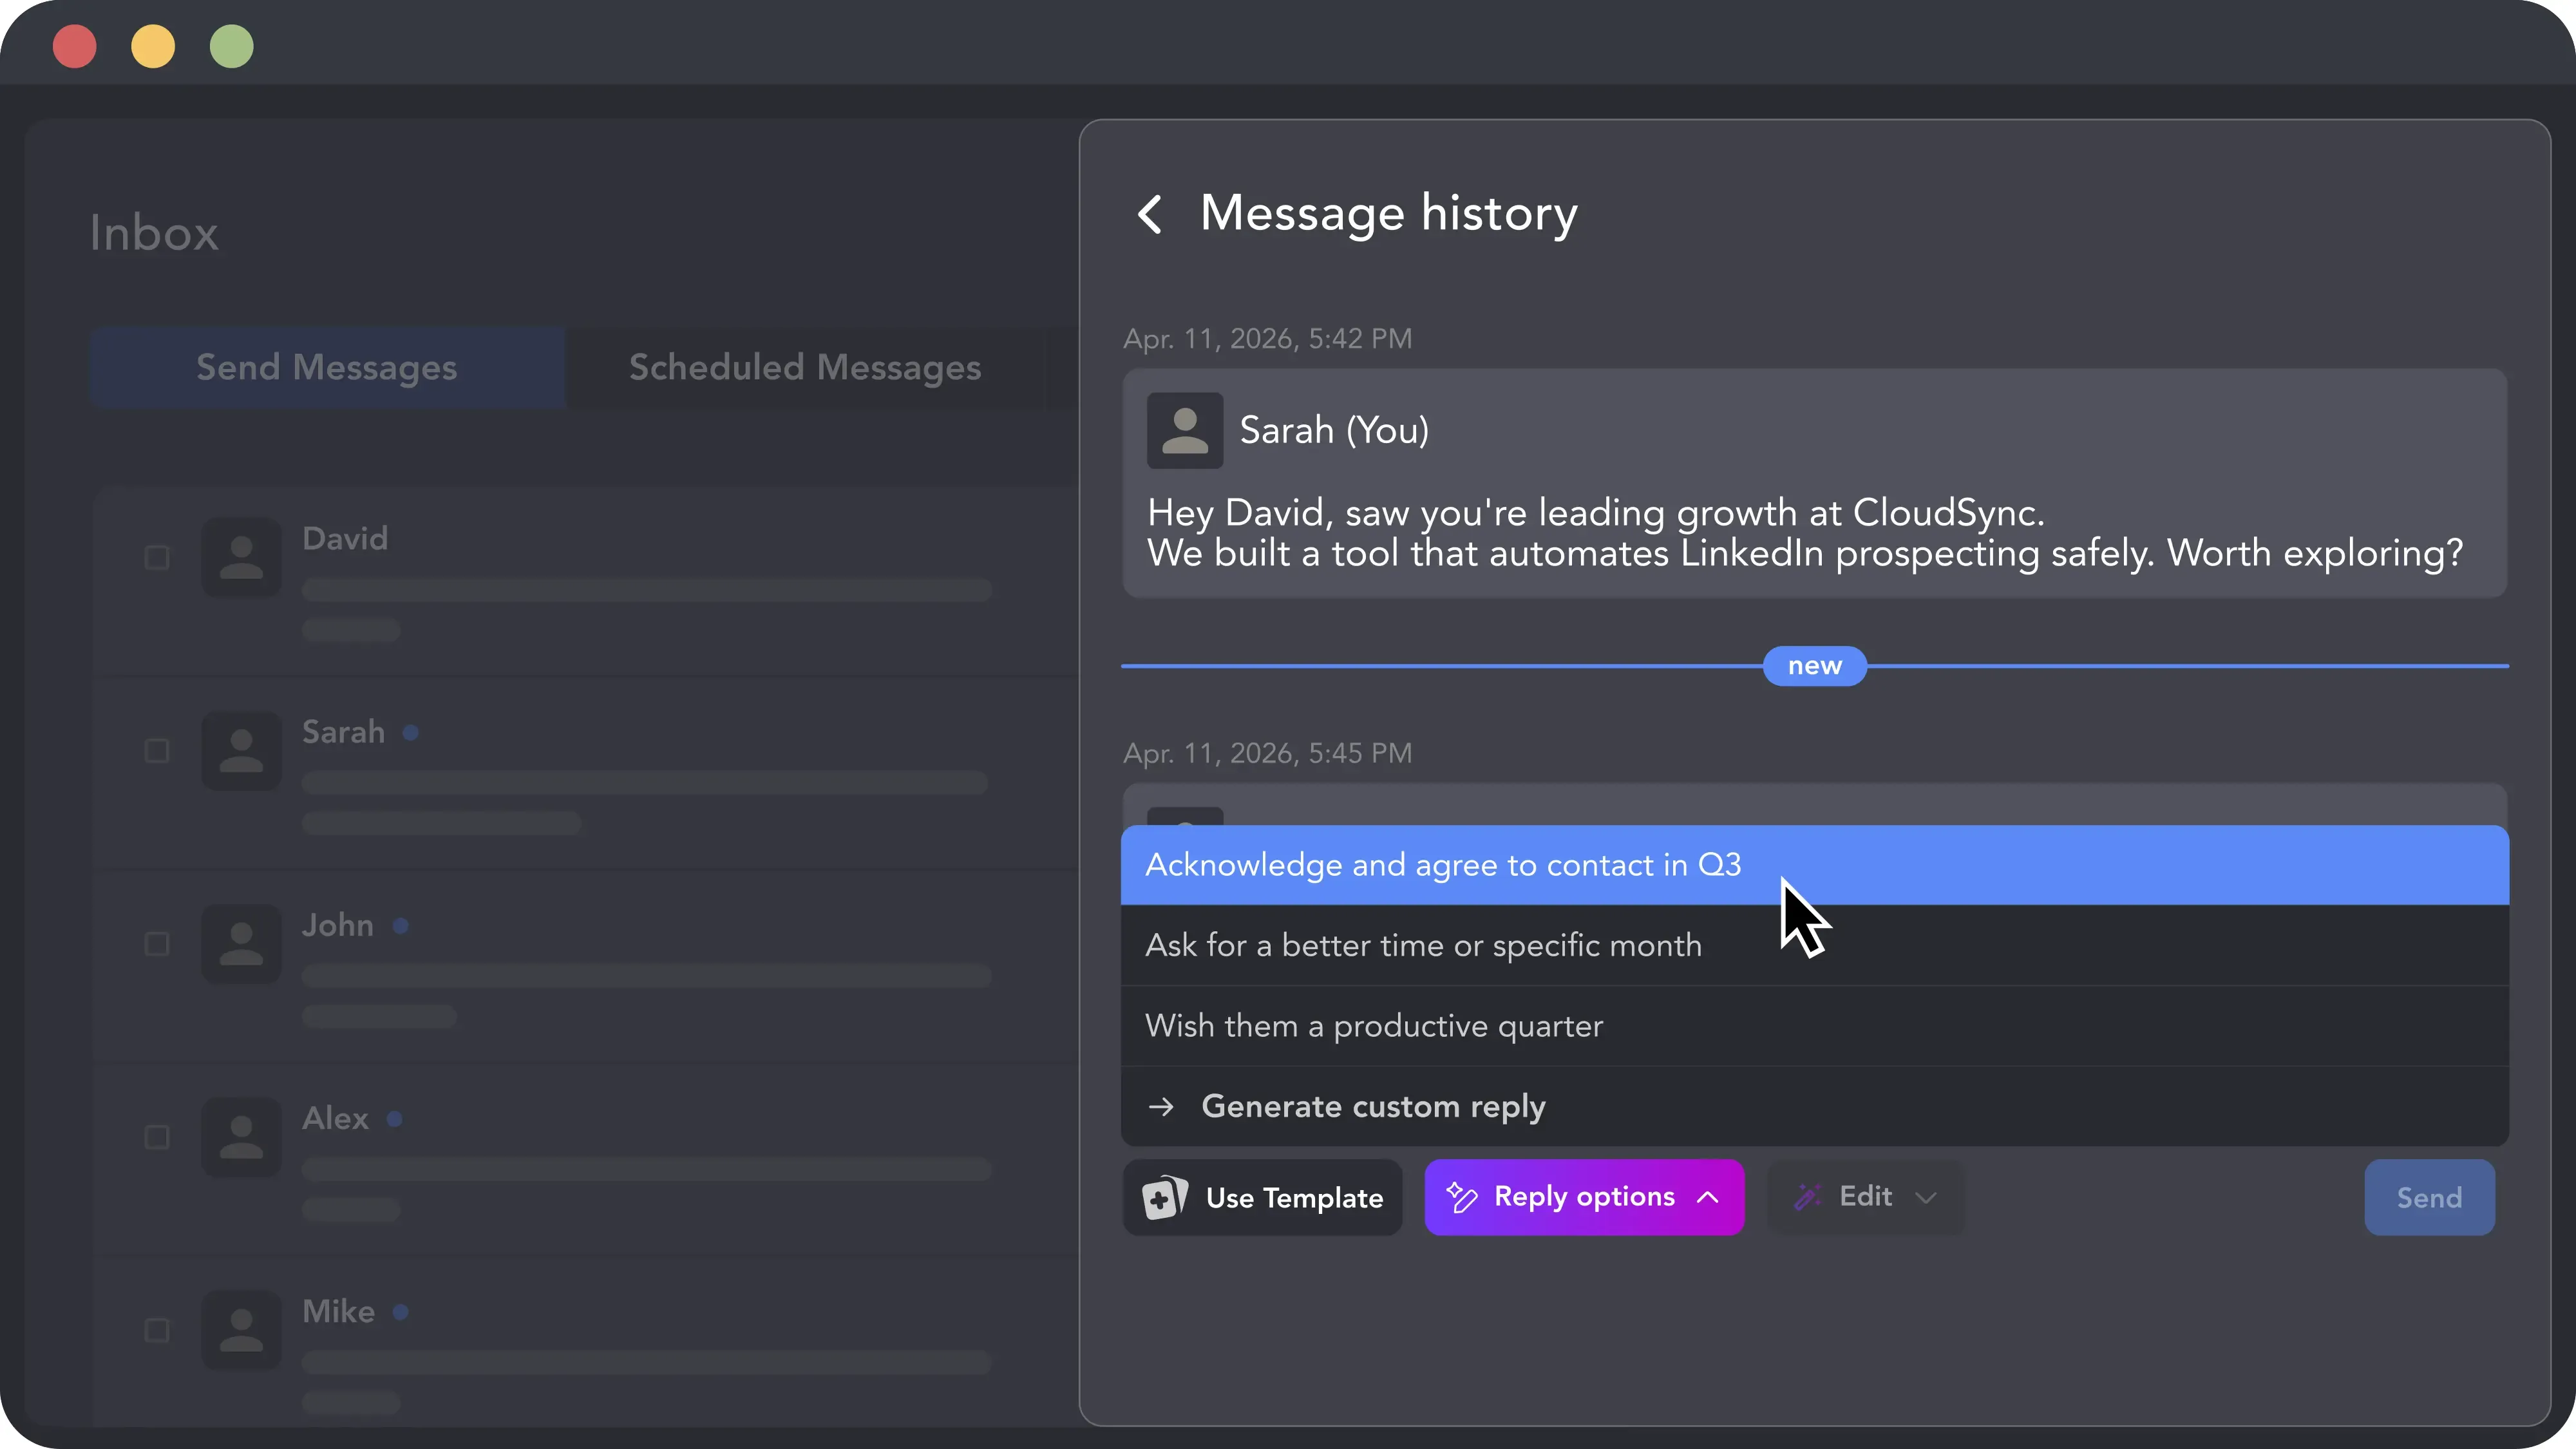Click the Apr. 11, 2026, 5:42 PM timestamp

pyautogui.click(x=1267, y=339)
